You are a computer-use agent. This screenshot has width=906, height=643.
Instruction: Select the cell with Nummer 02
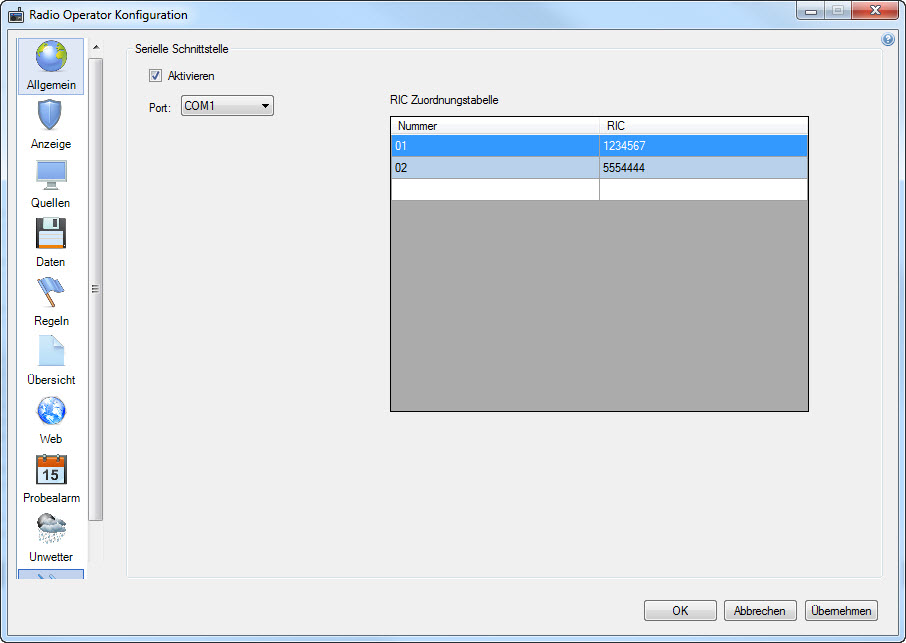tap(495, 168)
